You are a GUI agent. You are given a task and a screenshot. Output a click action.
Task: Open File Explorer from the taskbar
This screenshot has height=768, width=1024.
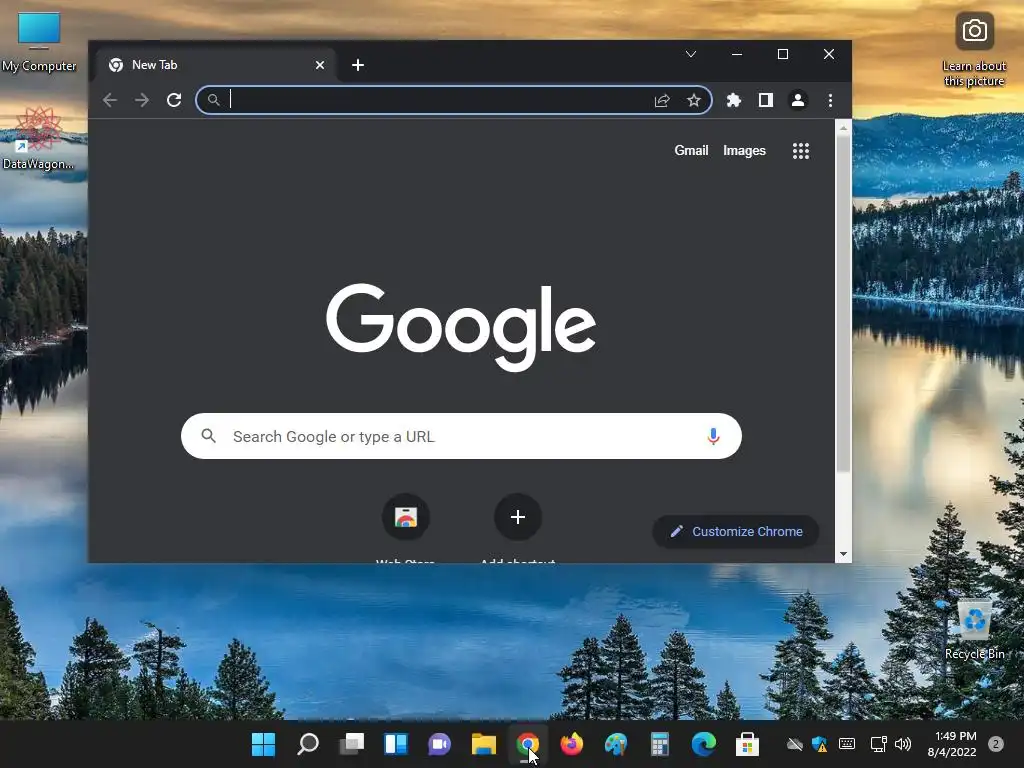pos(484,744)
